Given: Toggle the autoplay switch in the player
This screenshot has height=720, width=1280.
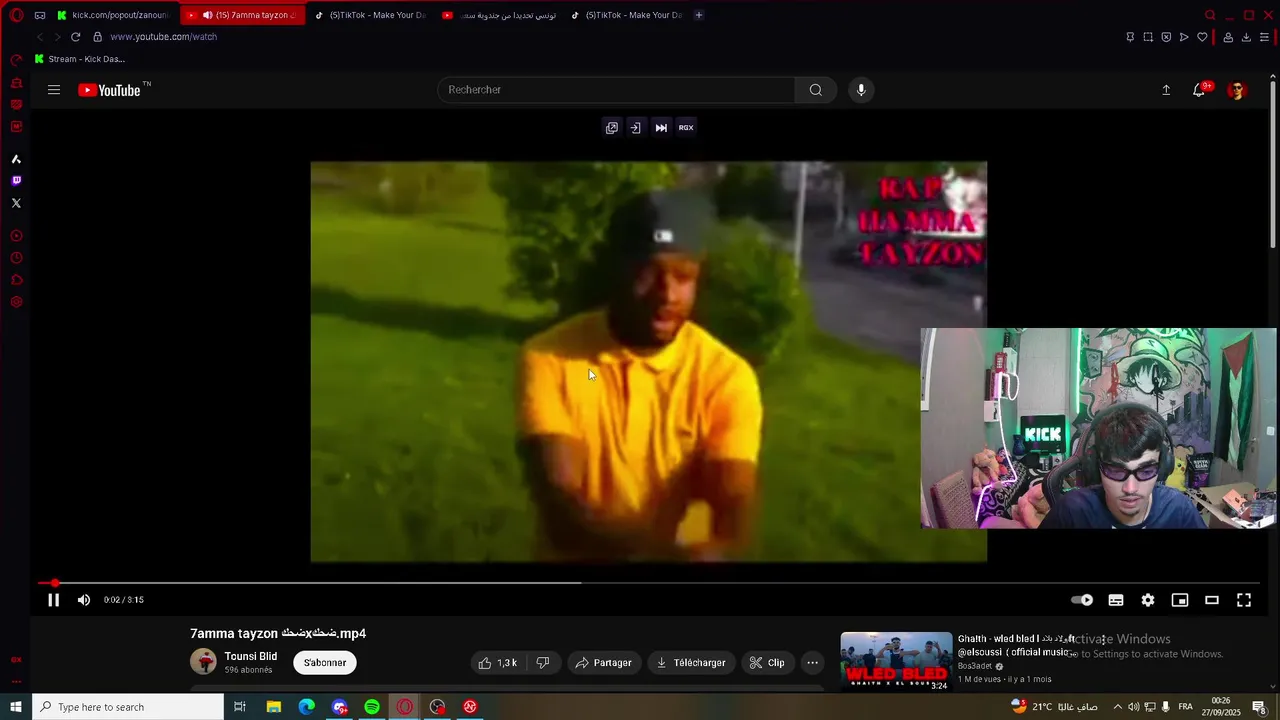Looking at the screenshot, I should (x=1082, y=600).
